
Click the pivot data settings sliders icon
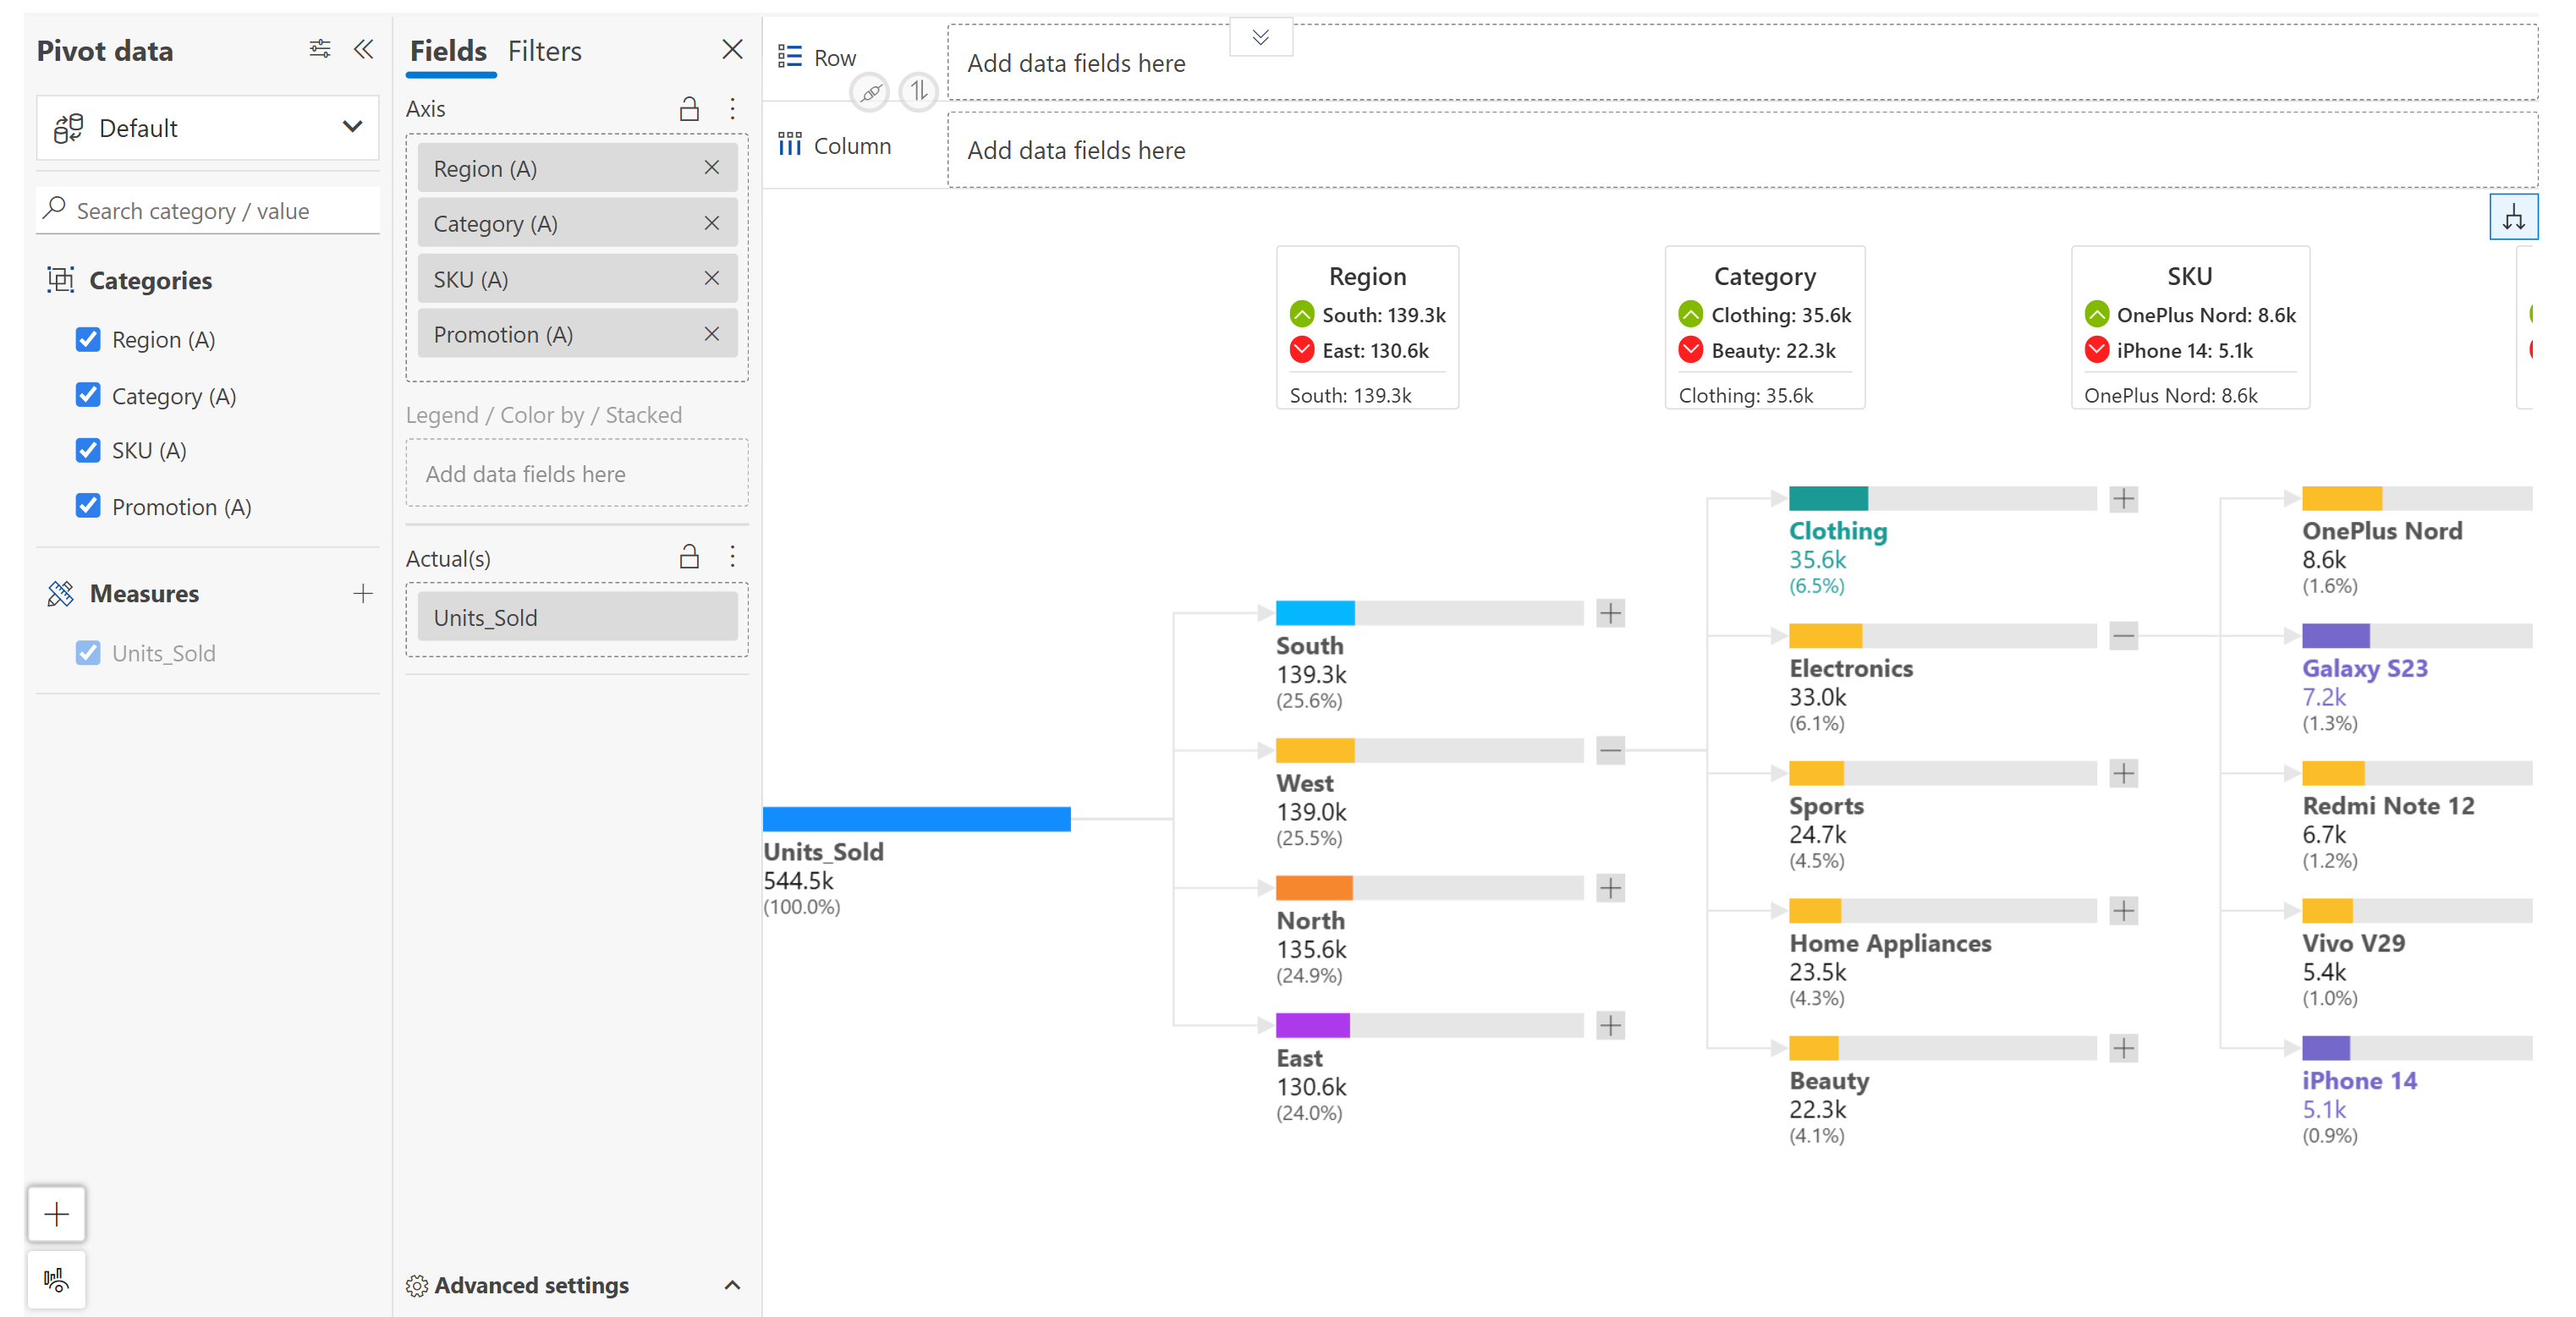pyautogui.click(x=319, y=49)
